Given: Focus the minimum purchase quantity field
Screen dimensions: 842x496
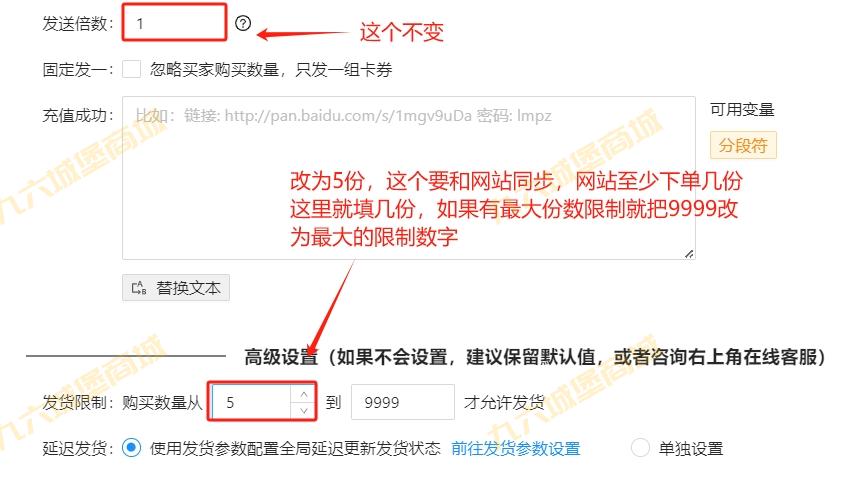Looking at the screenshot, I should coord(251,402).
